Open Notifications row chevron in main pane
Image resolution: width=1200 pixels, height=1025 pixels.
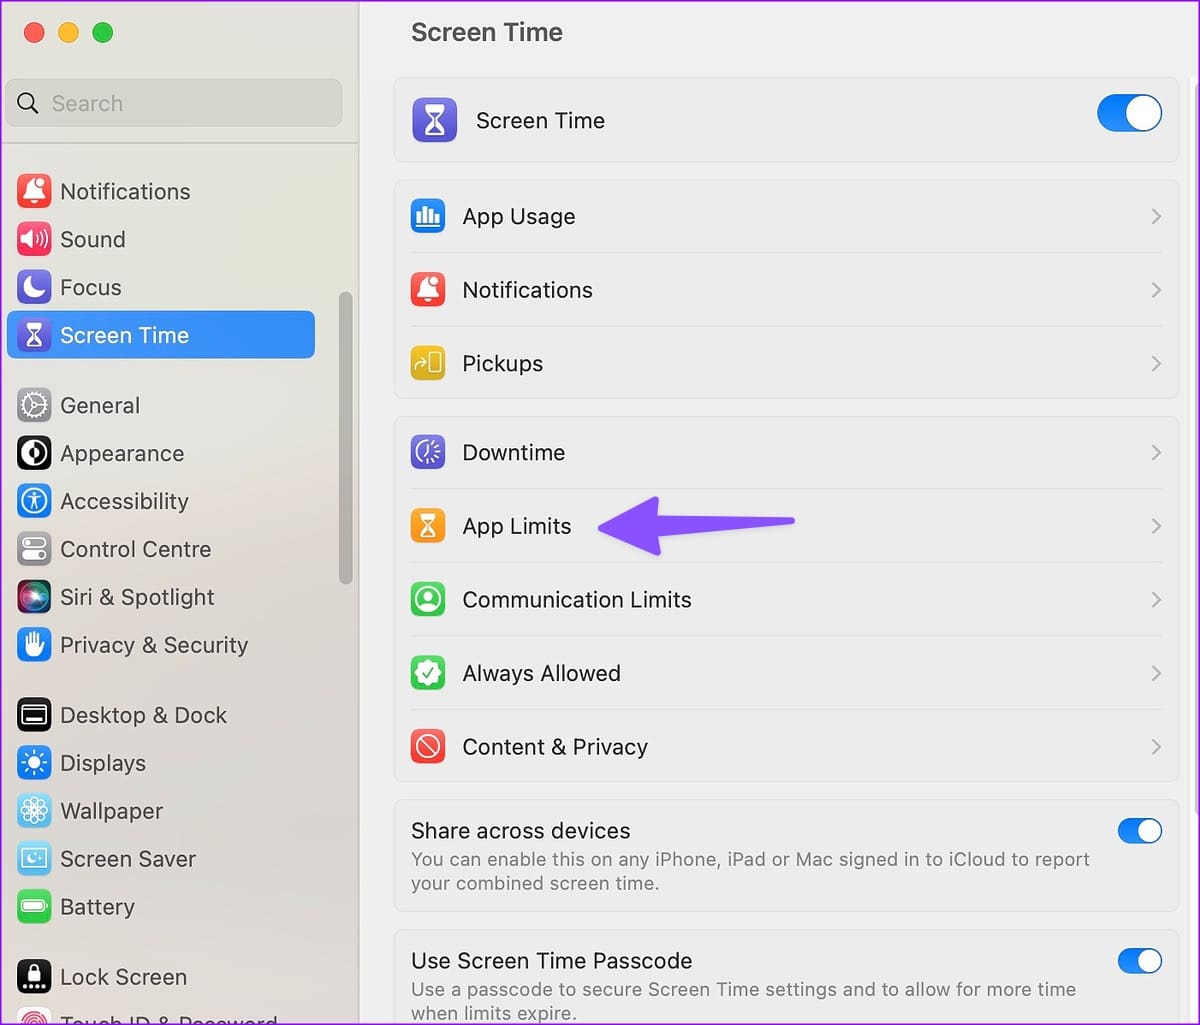tap(1156, 290)
